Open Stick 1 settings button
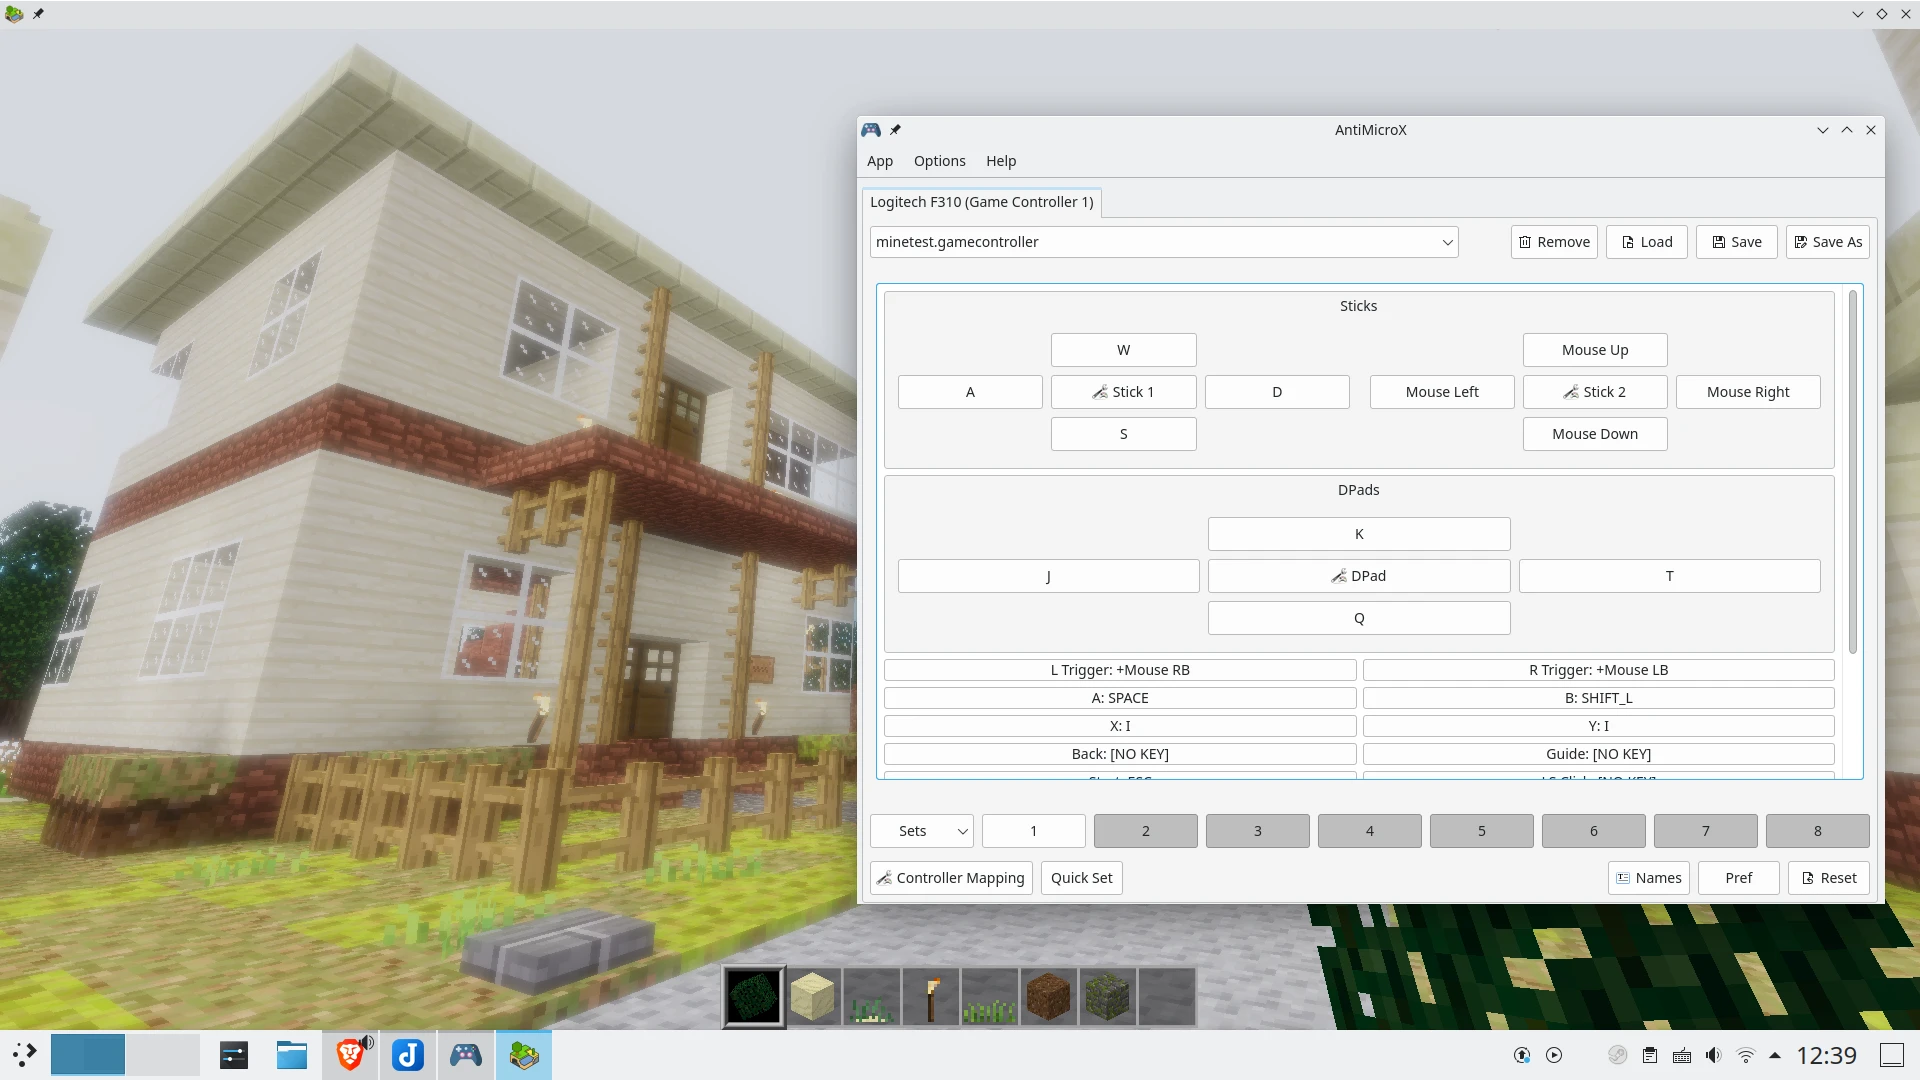Viewport: 1920px width, 1080px height. tap(1123, 392)
